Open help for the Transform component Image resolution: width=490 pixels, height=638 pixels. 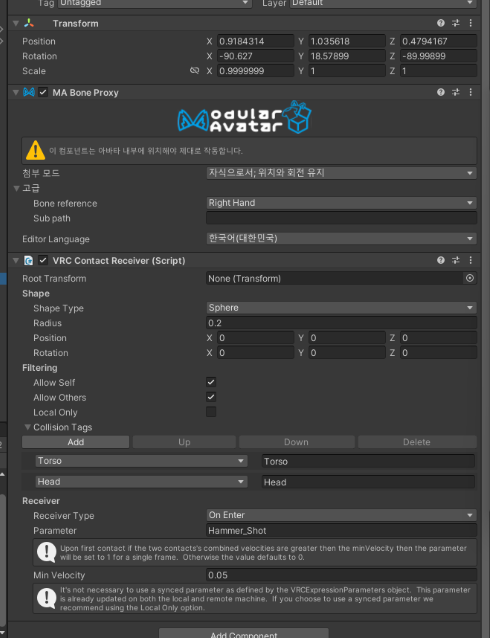coord(441,23)
